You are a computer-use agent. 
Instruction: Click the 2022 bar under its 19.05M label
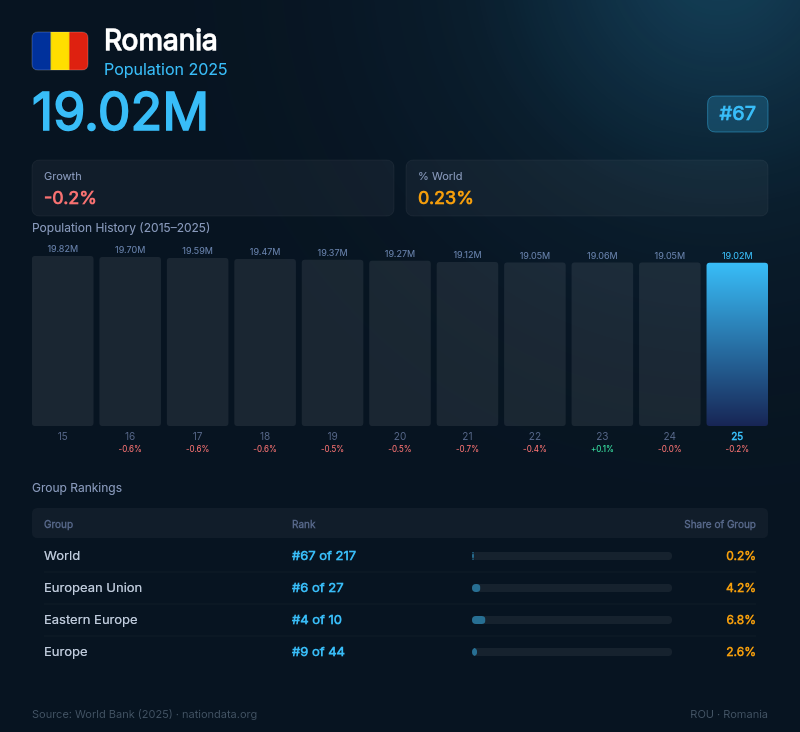pyautogui.click(x=535, y=344)
